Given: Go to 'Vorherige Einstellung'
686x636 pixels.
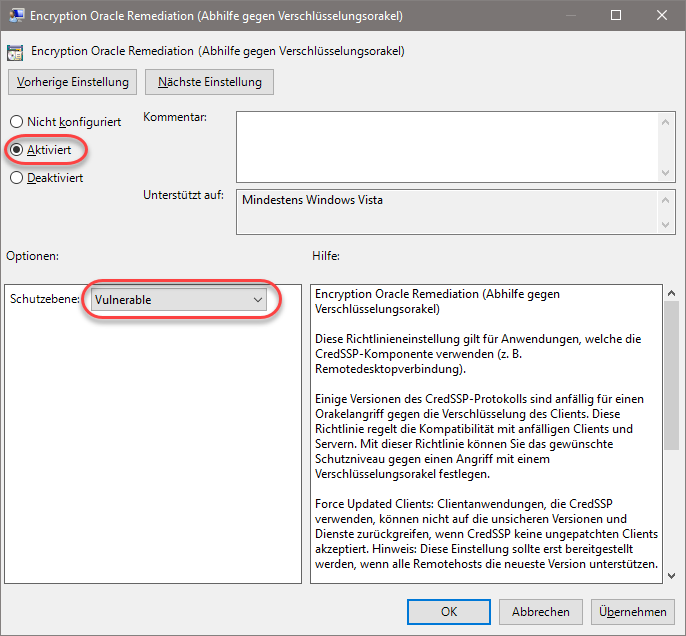Looking at the screenshot, I should 71,82.
